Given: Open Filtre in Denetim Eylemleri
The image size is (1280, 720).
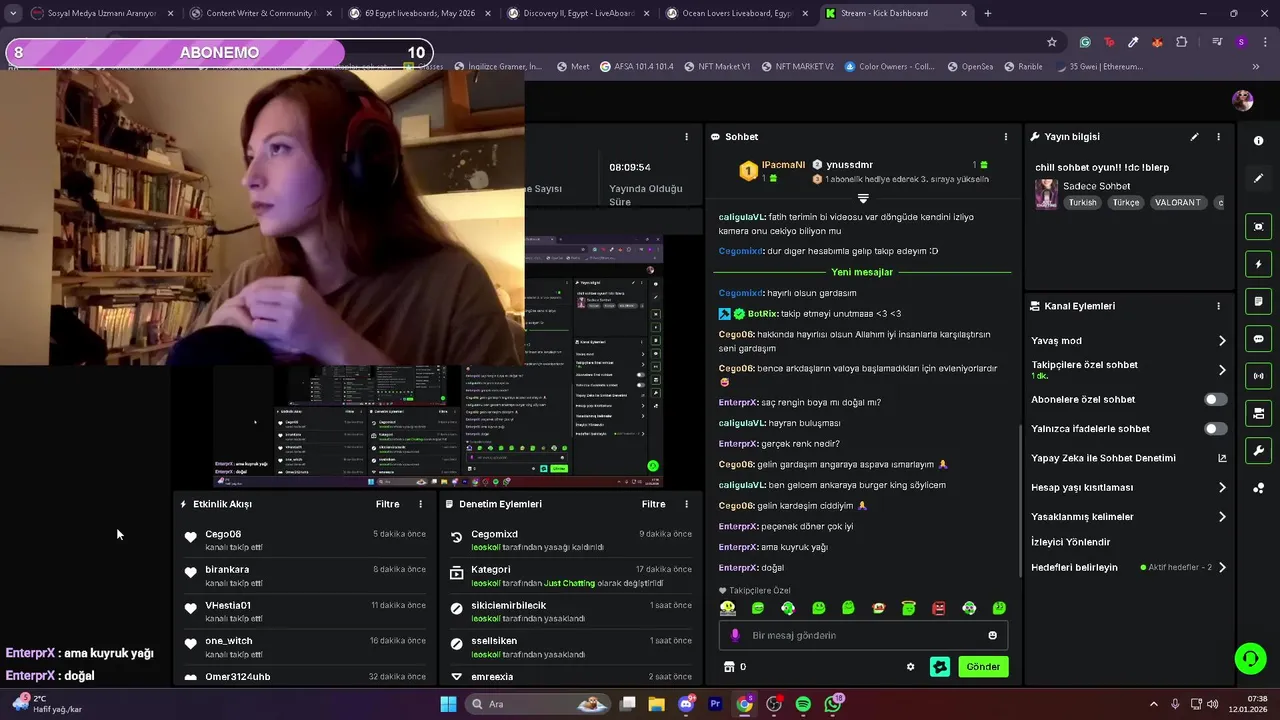Looking at the screenshot, I should pos(653,504).
